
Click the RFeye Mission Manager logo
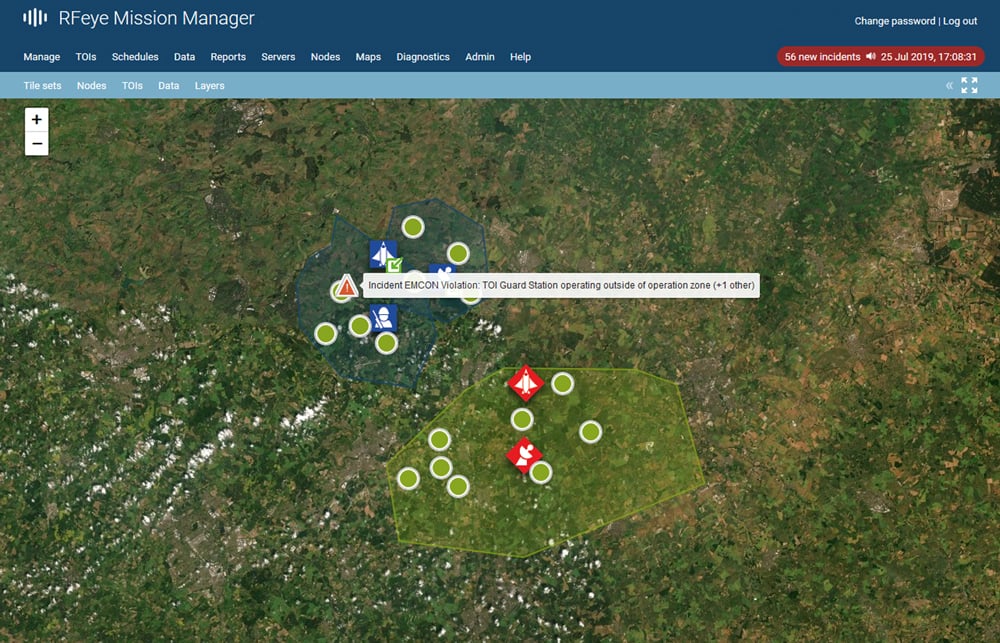pyautogui.click(x=139, y=18)
